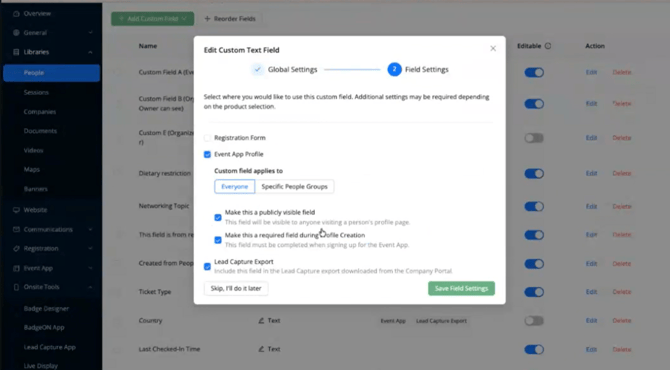Image resolution: width=670 pixels, height=370 pixels.
Task: Click Edit for Custom Field A row
Action: pyautogui.click(x=591, y=72)
